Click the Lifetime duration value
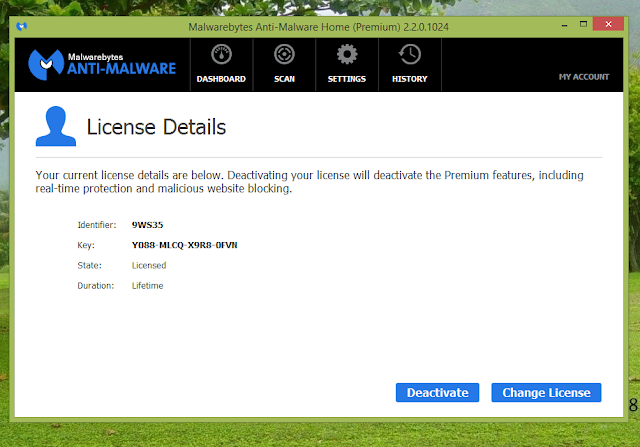 [148, 285]
